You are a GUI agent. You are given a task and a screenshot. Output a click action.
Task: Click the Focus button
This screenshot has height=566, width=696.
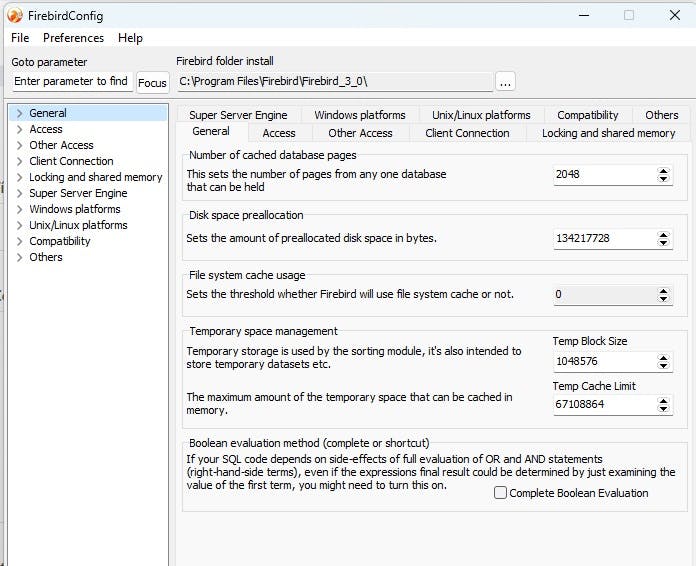(x=152, y=83)
